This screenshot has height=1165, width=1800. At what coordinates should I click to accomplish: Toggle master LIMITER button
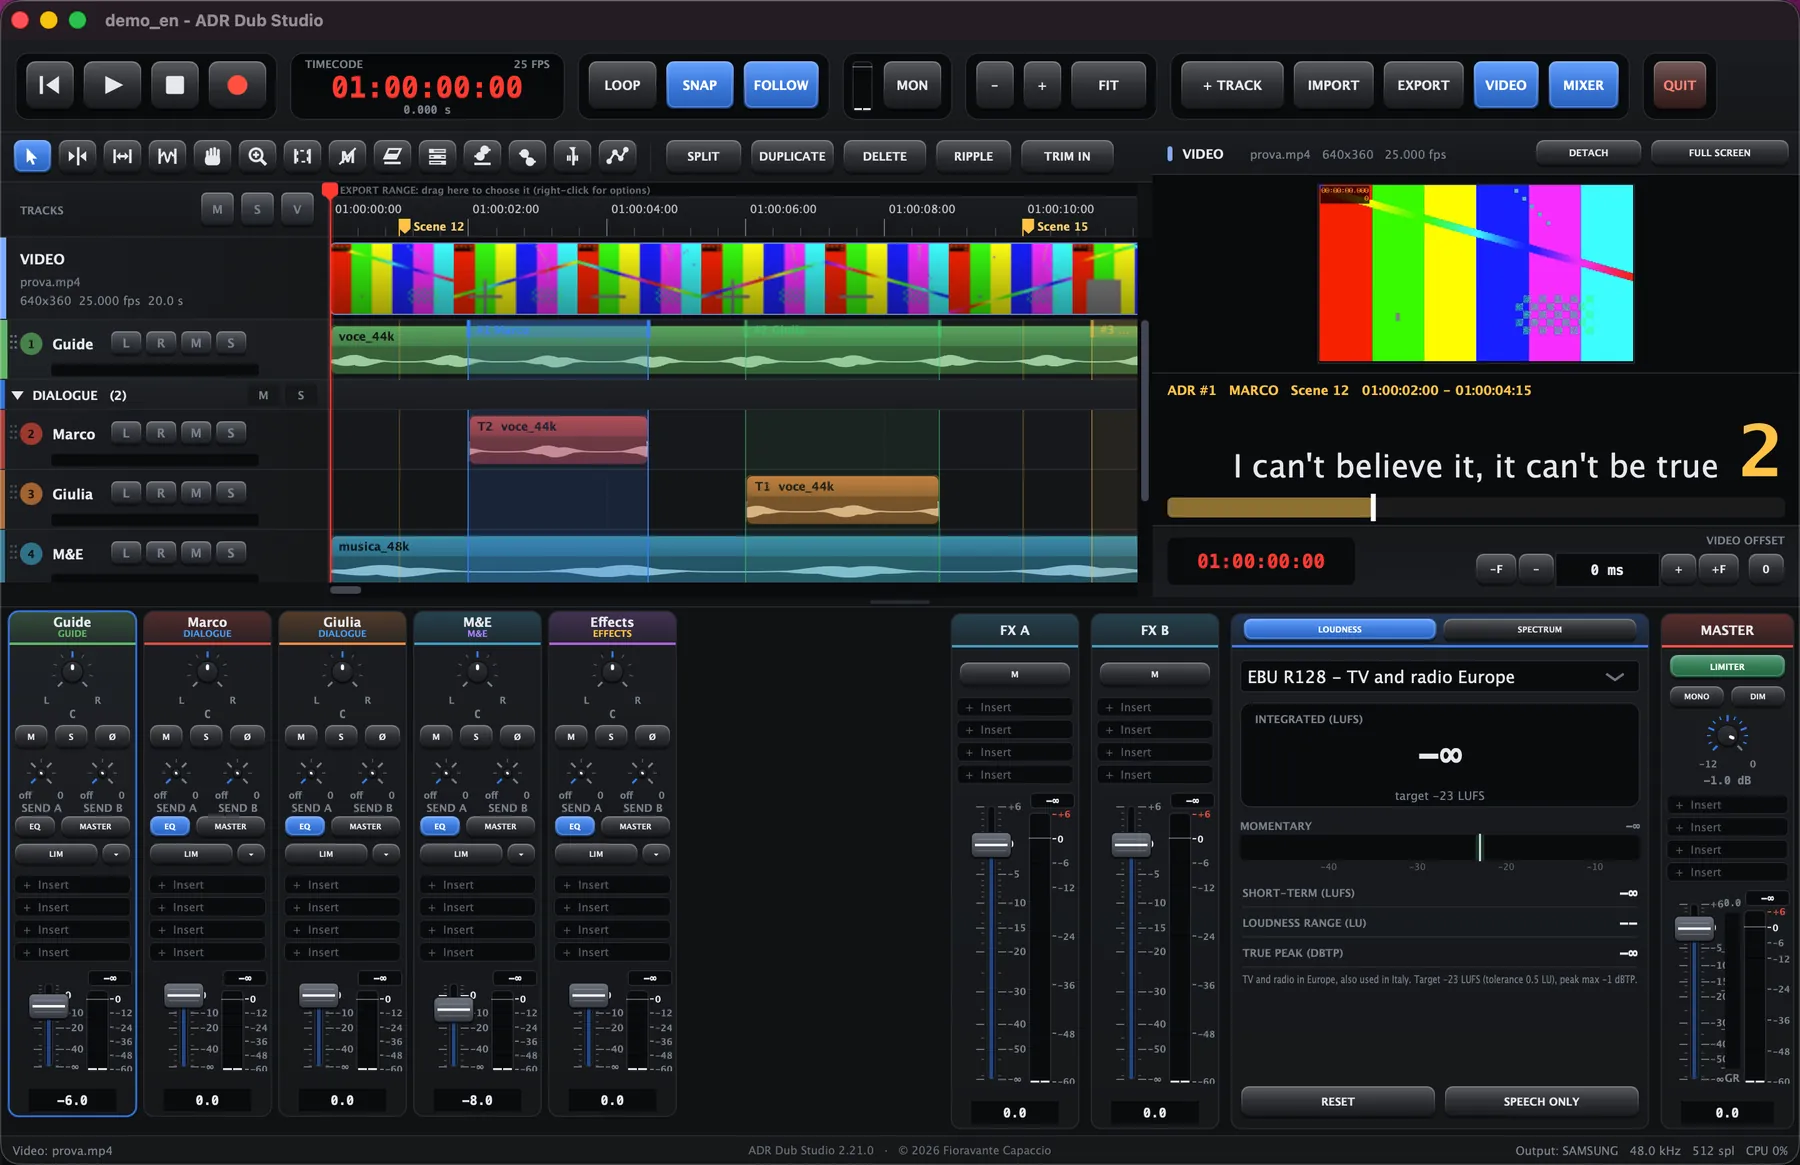pyautogui.click(x=1727, y=666)
